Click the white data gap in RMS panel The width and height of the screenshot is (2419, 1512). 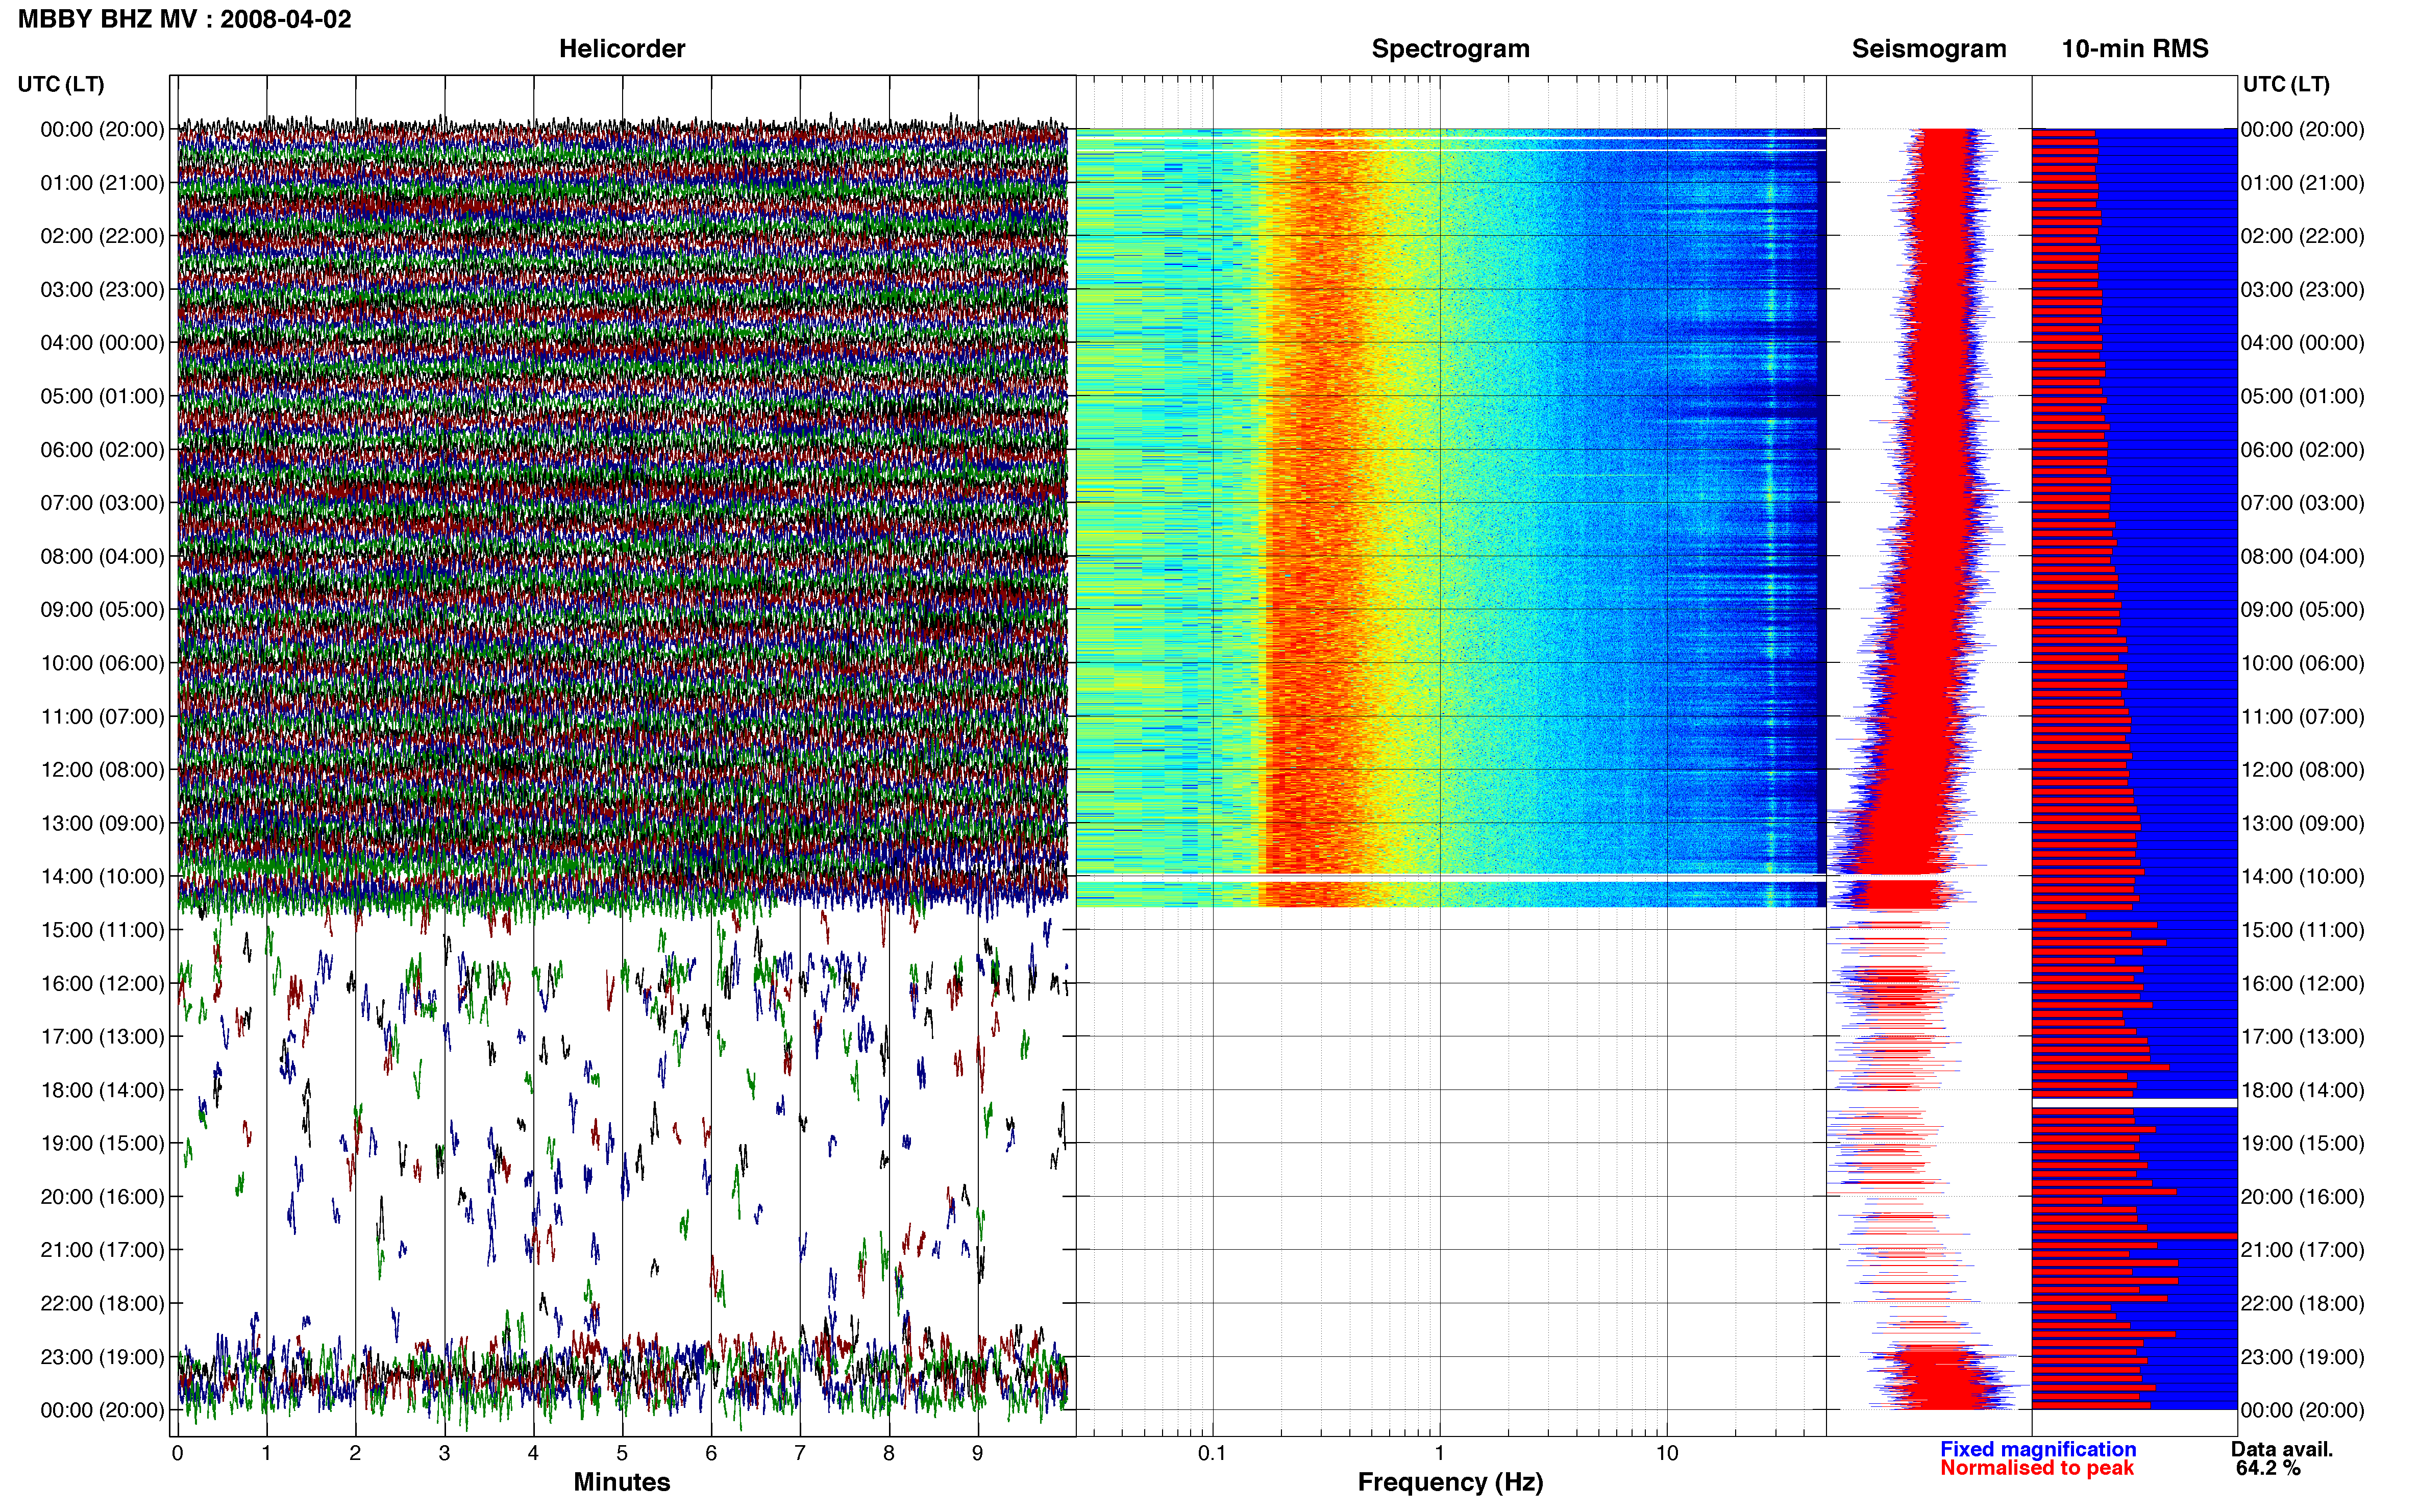coord(2134,1103)
